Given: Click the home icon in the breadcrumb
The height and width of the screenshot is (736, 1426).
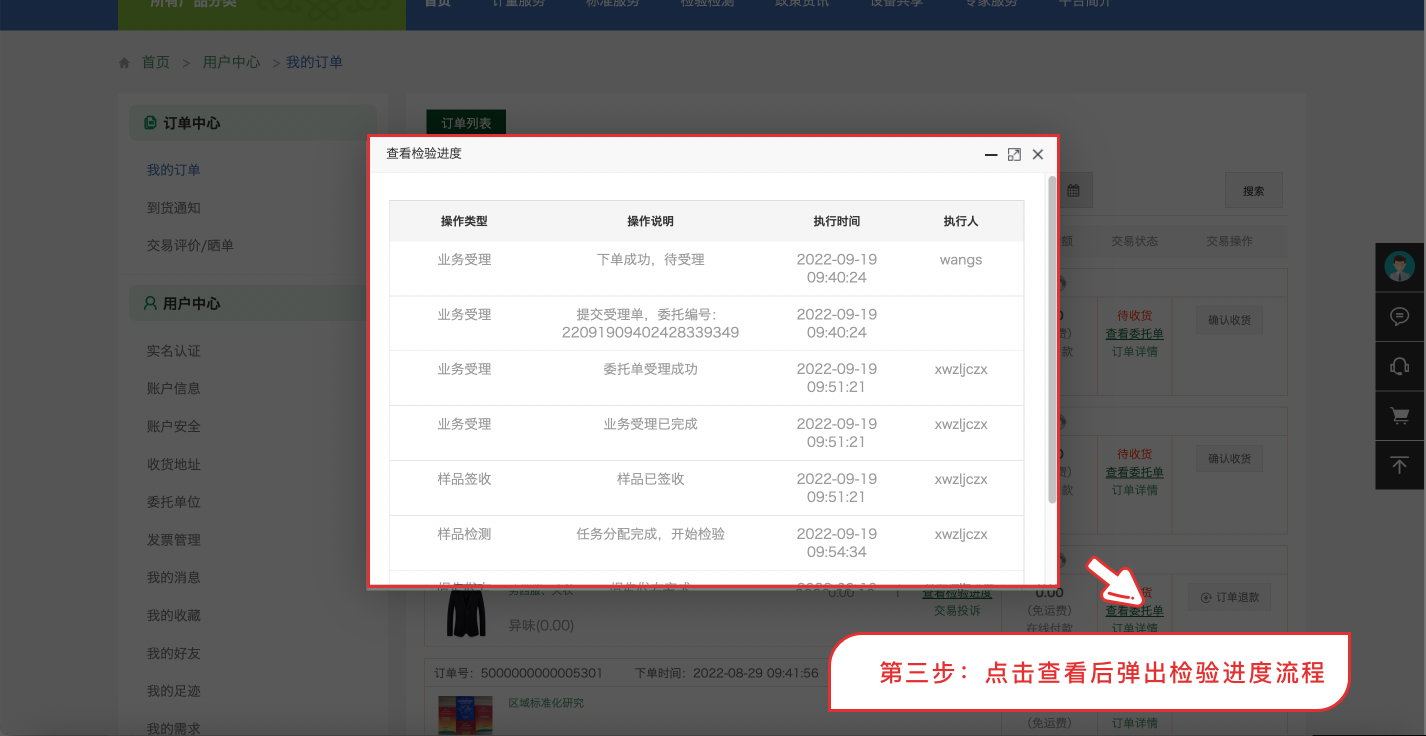Looking at the screenshot, I should point(124,62).
